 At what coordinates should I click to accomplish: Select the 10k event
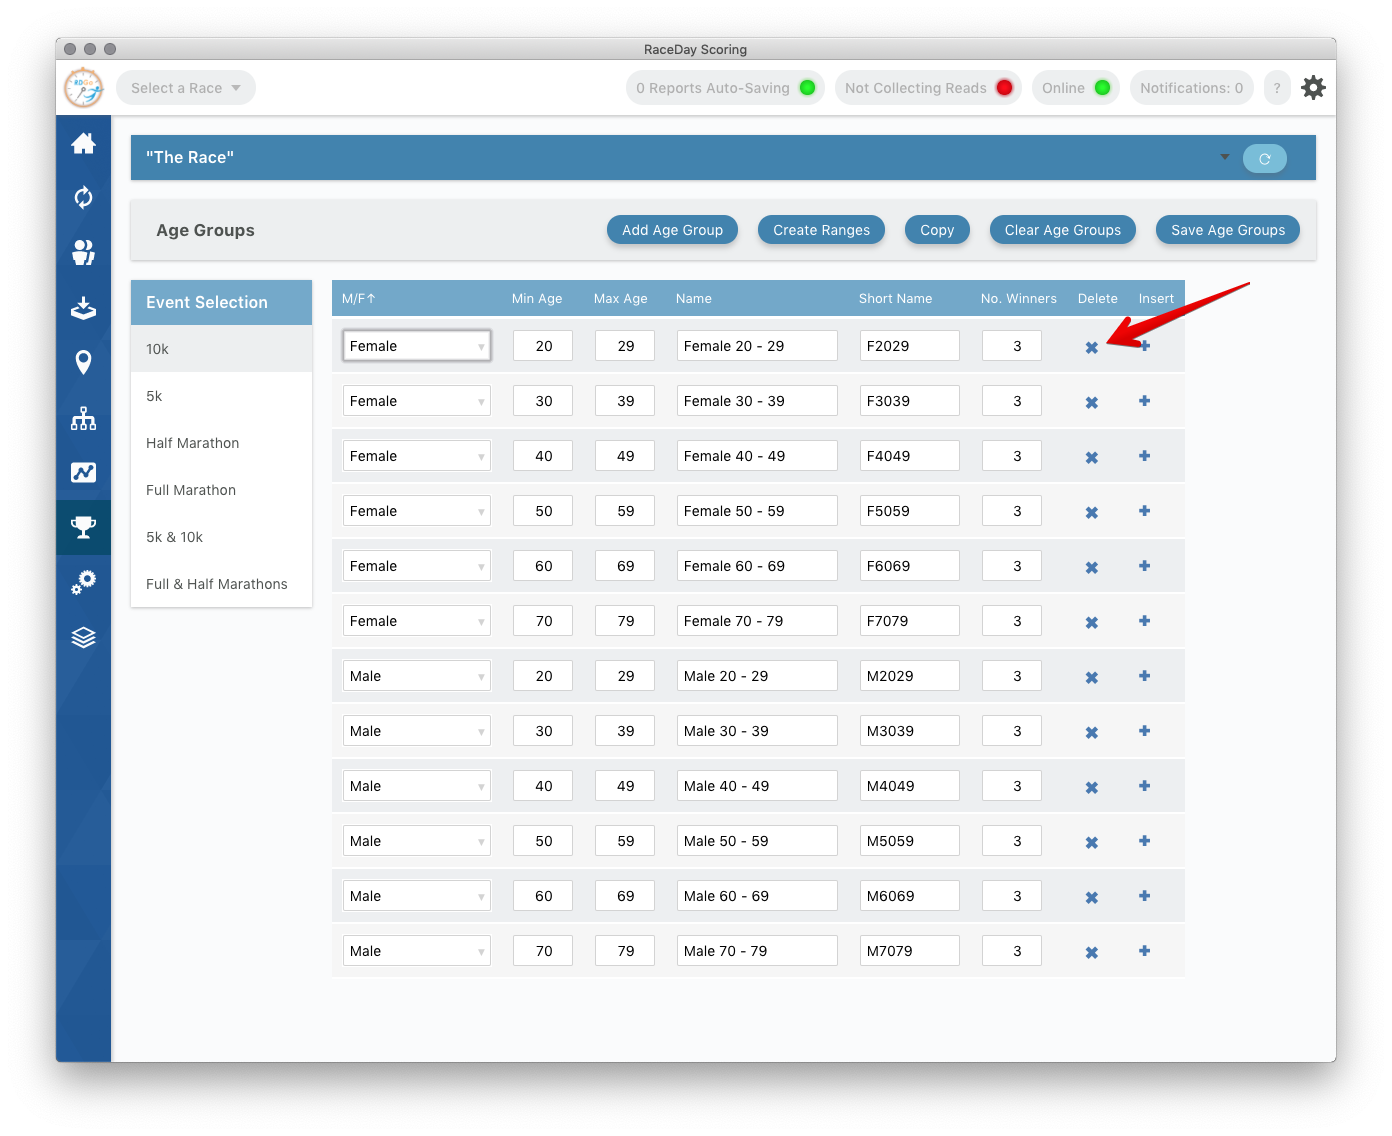click(x=221, y=349)
